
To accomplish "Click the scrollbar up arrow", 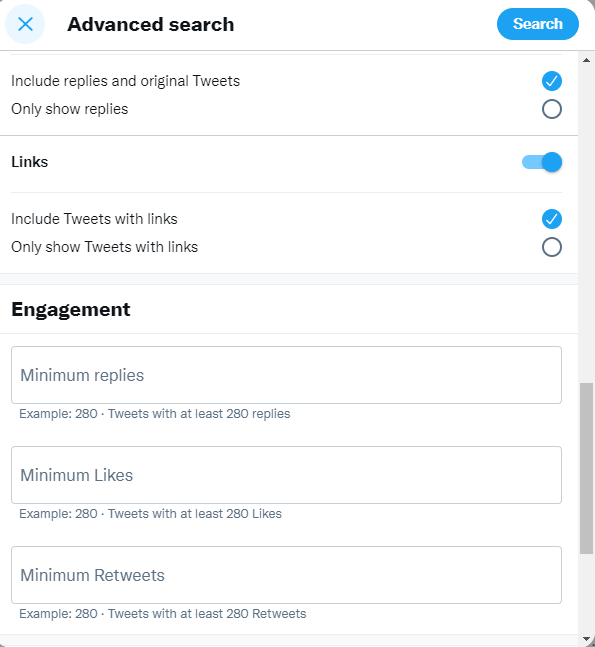I will 586,60.
